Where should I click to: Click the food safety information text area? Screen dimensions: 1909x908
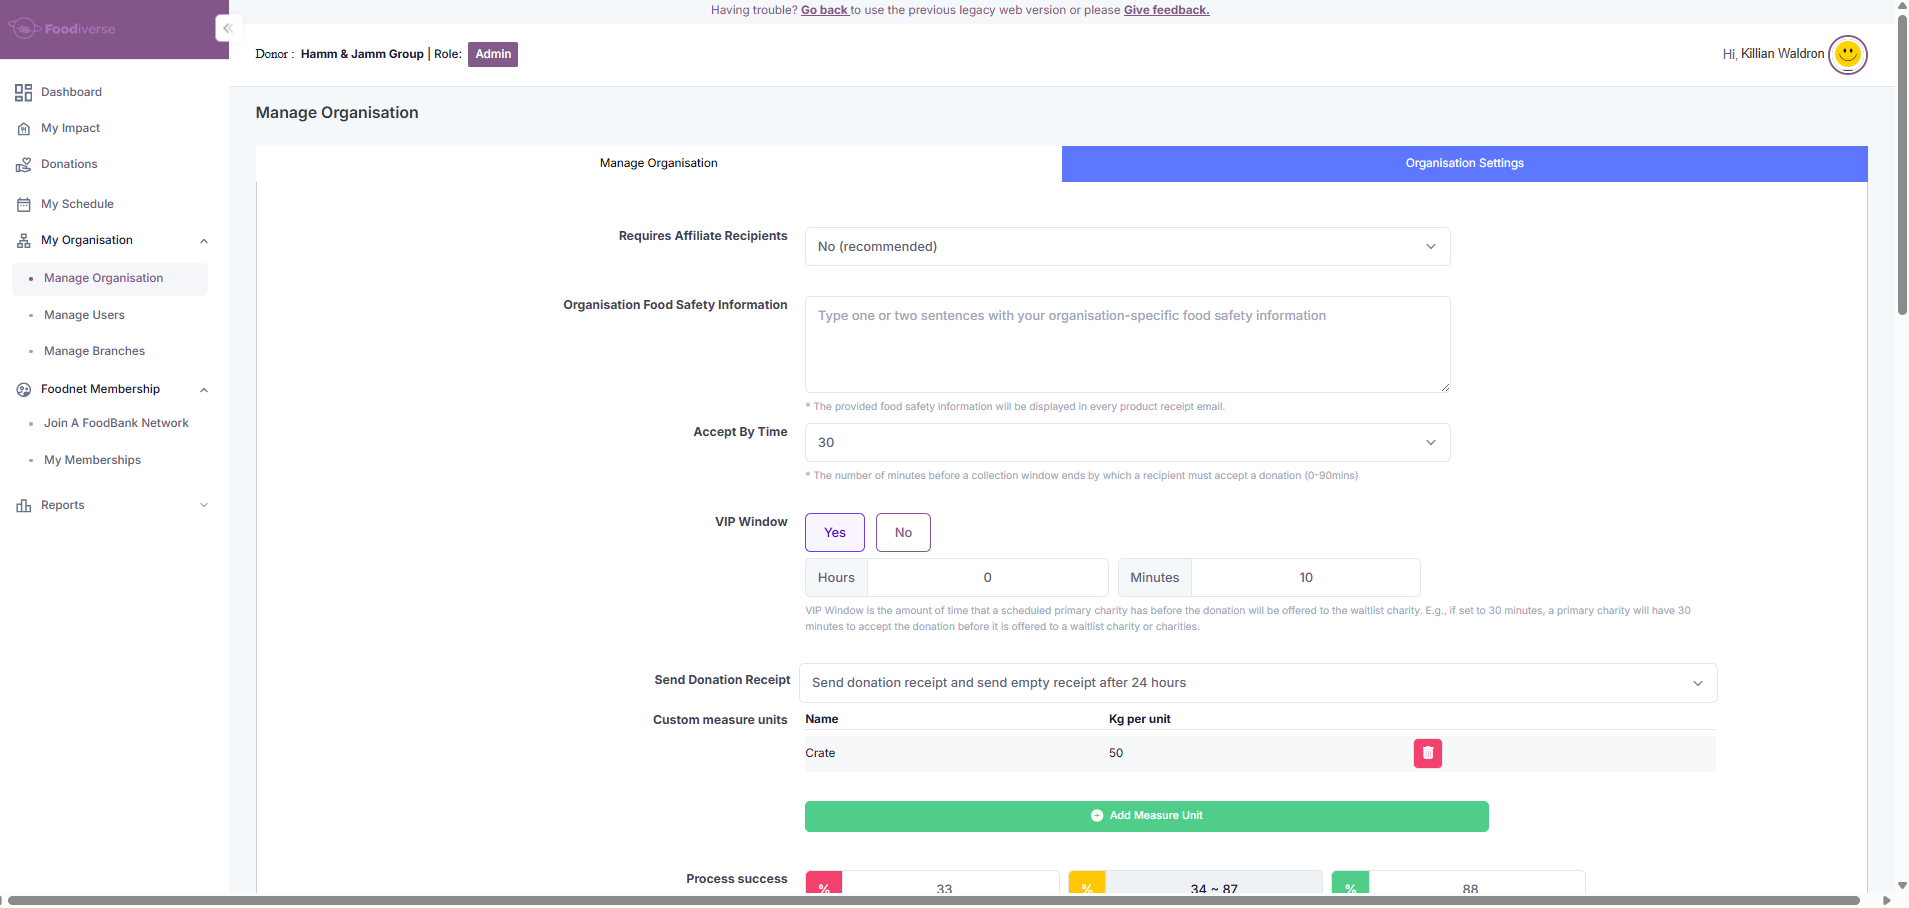(x=1127, y=344)
